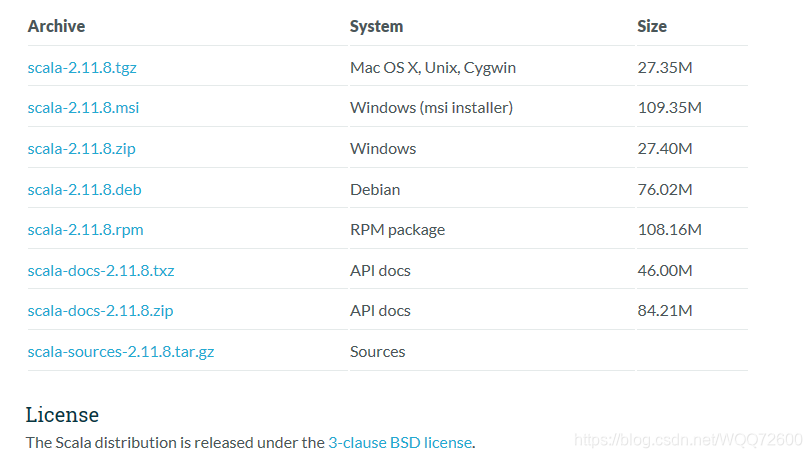Select the Sources system cell
Screen dimensions: 812x458
[378, 352]
